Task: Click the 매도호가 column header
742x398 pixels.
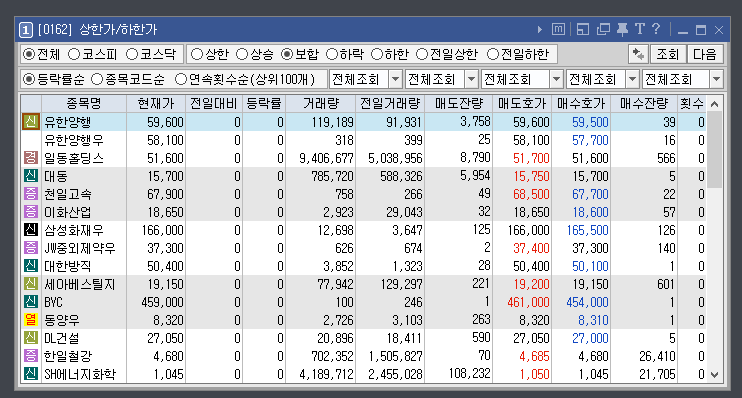Action: (x=522, y=104)
